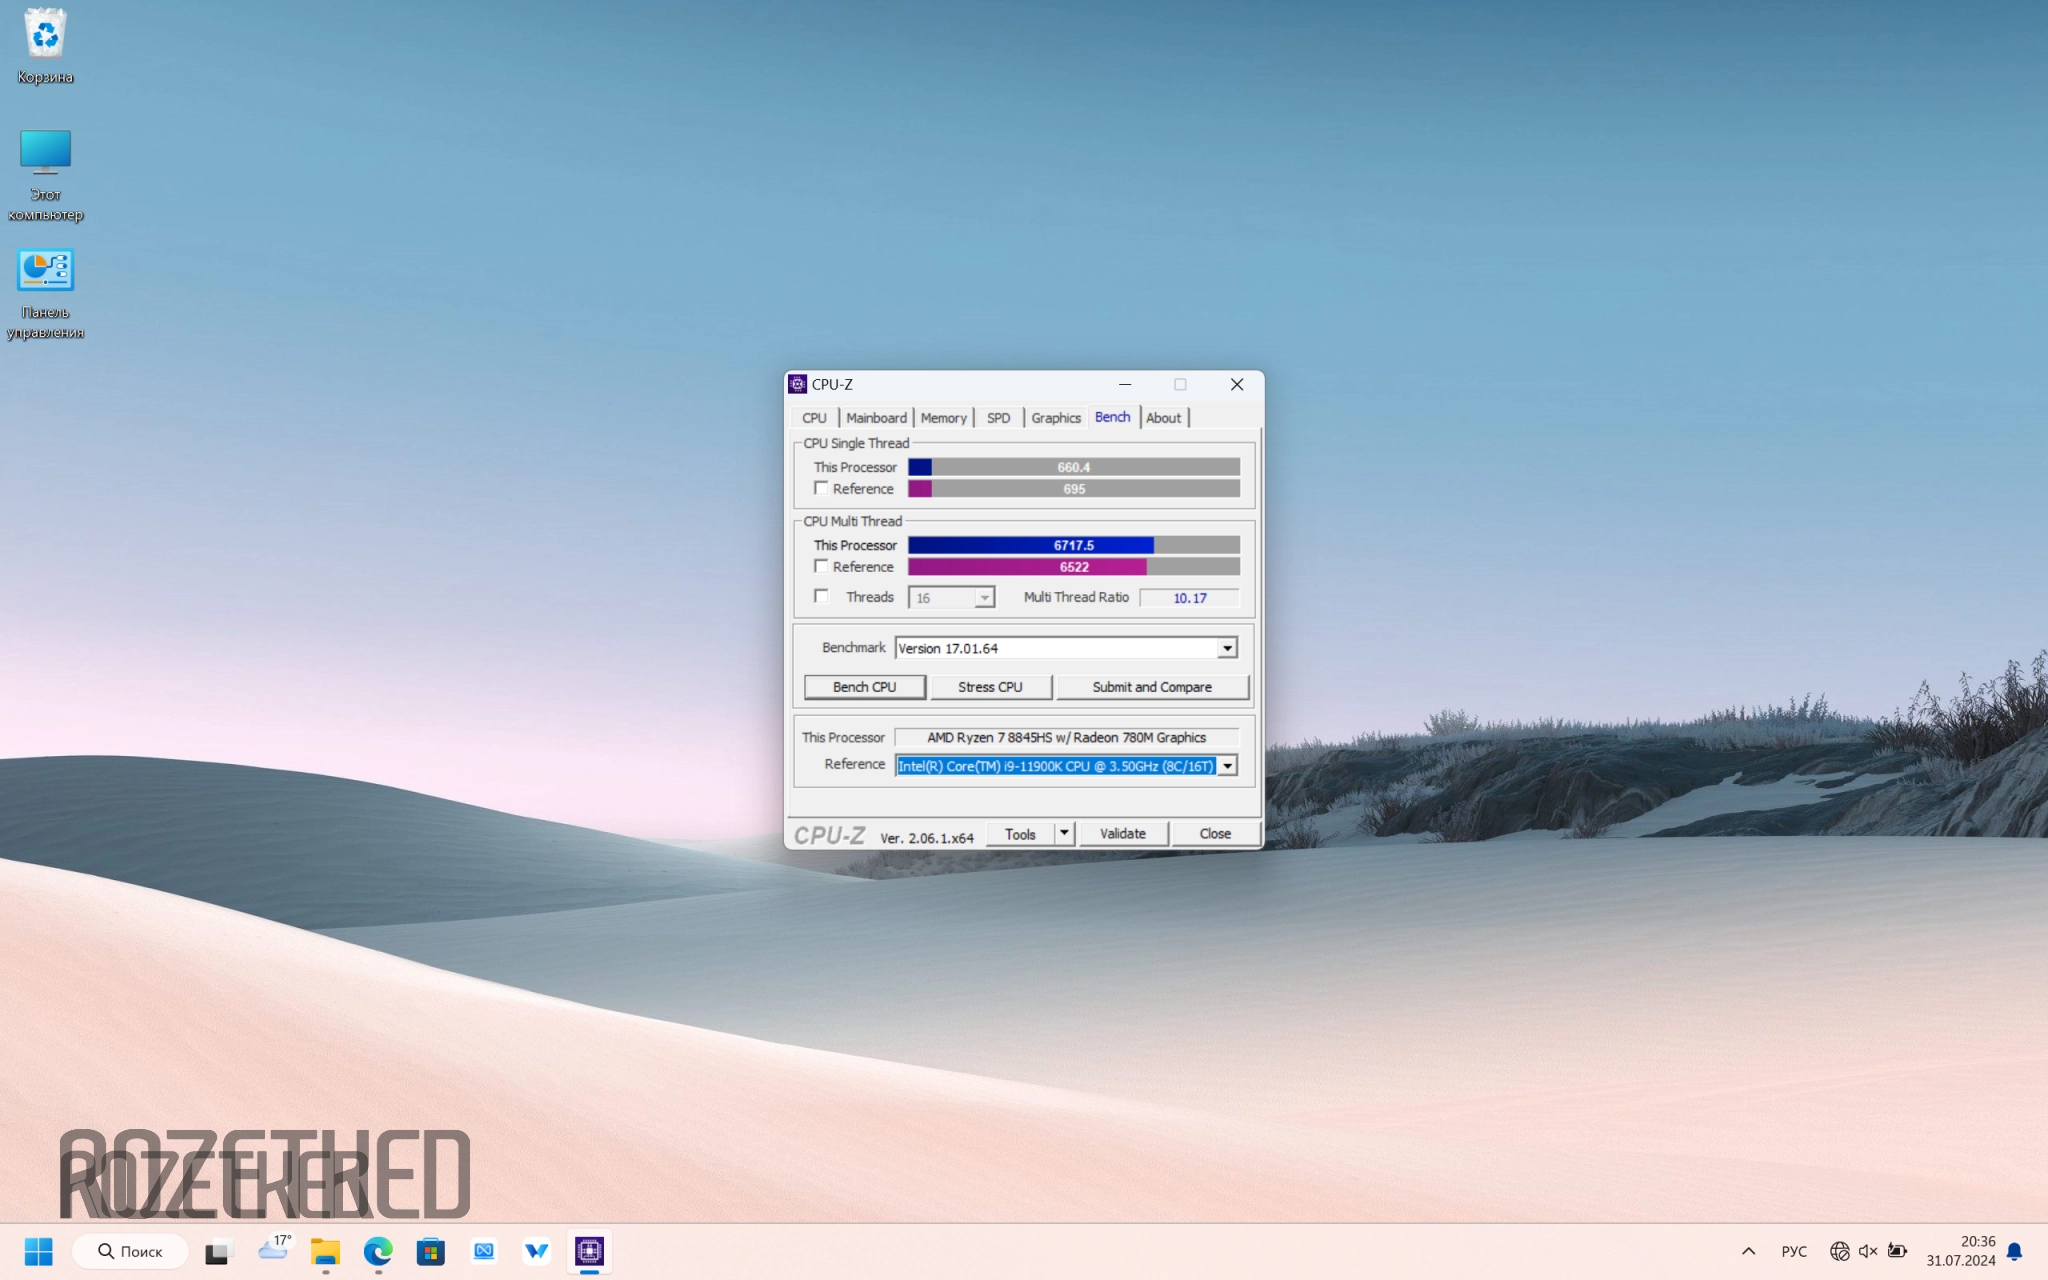Check the Threads checkbox

pos(821,596)
